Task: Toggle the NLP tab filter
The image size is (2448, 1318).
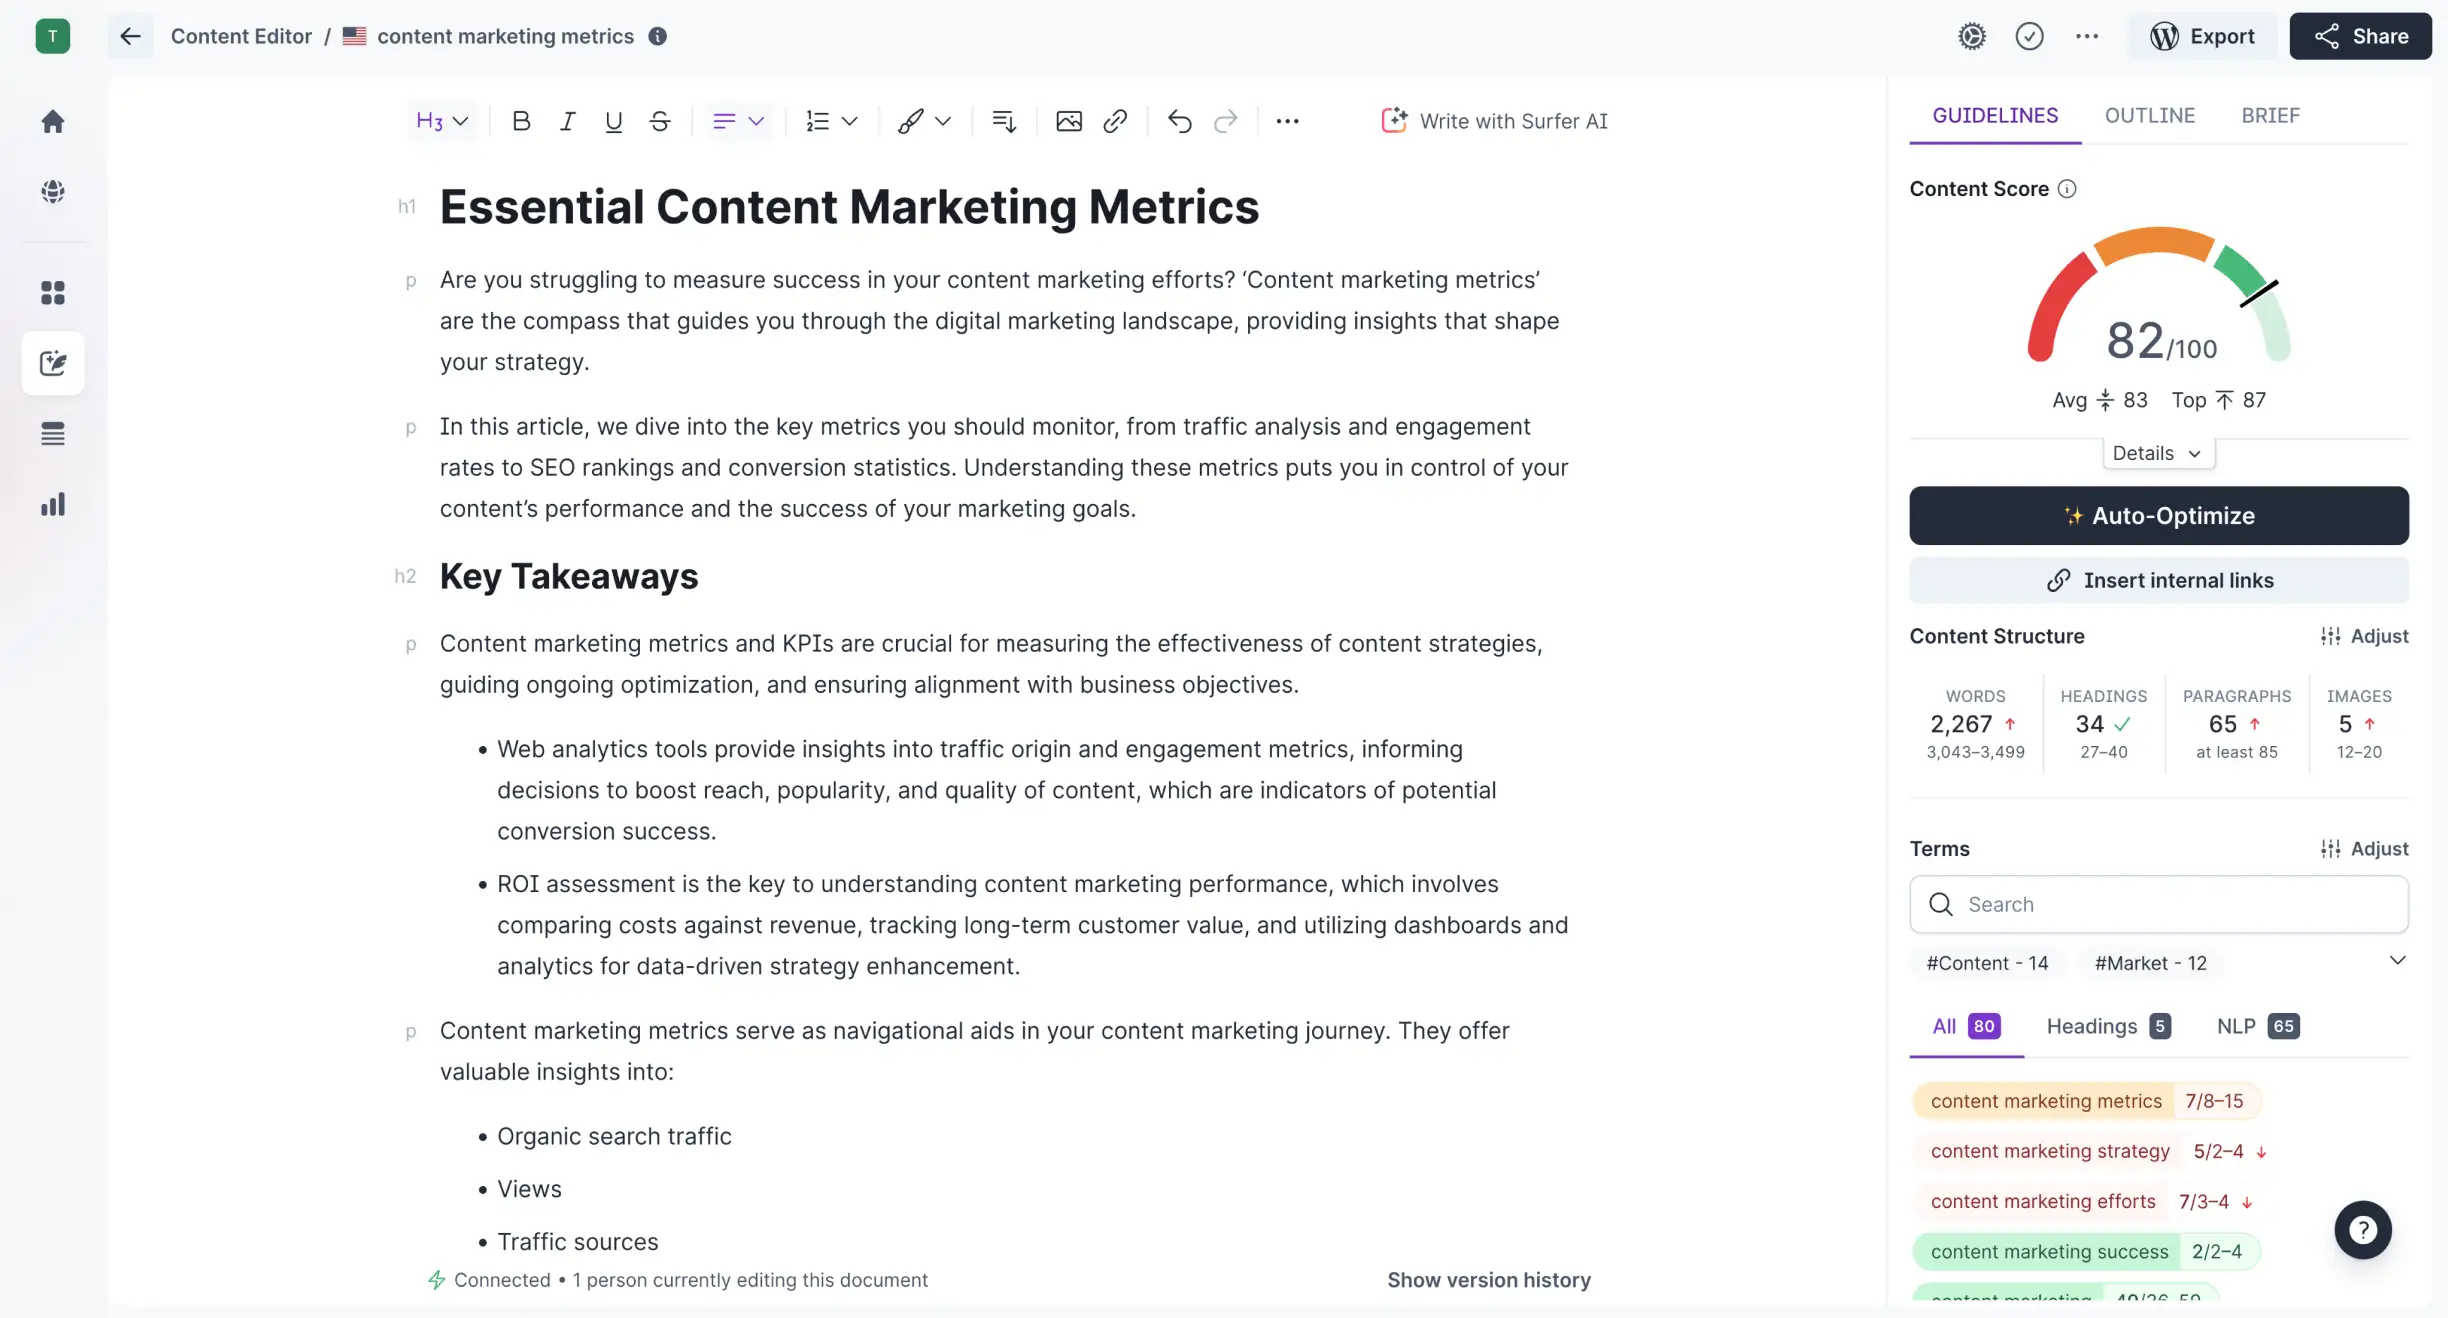Action: [2257, 1026]
